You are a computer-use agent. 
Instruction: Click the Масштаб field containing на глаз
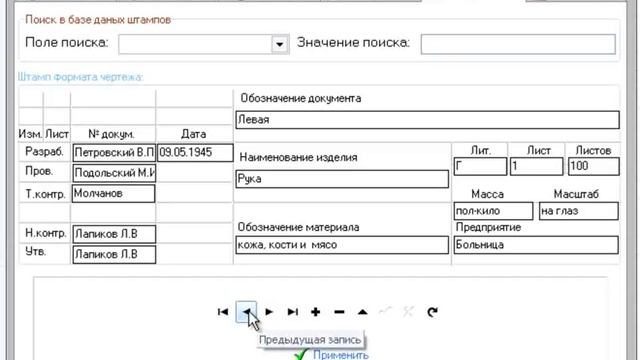(578, 211)
